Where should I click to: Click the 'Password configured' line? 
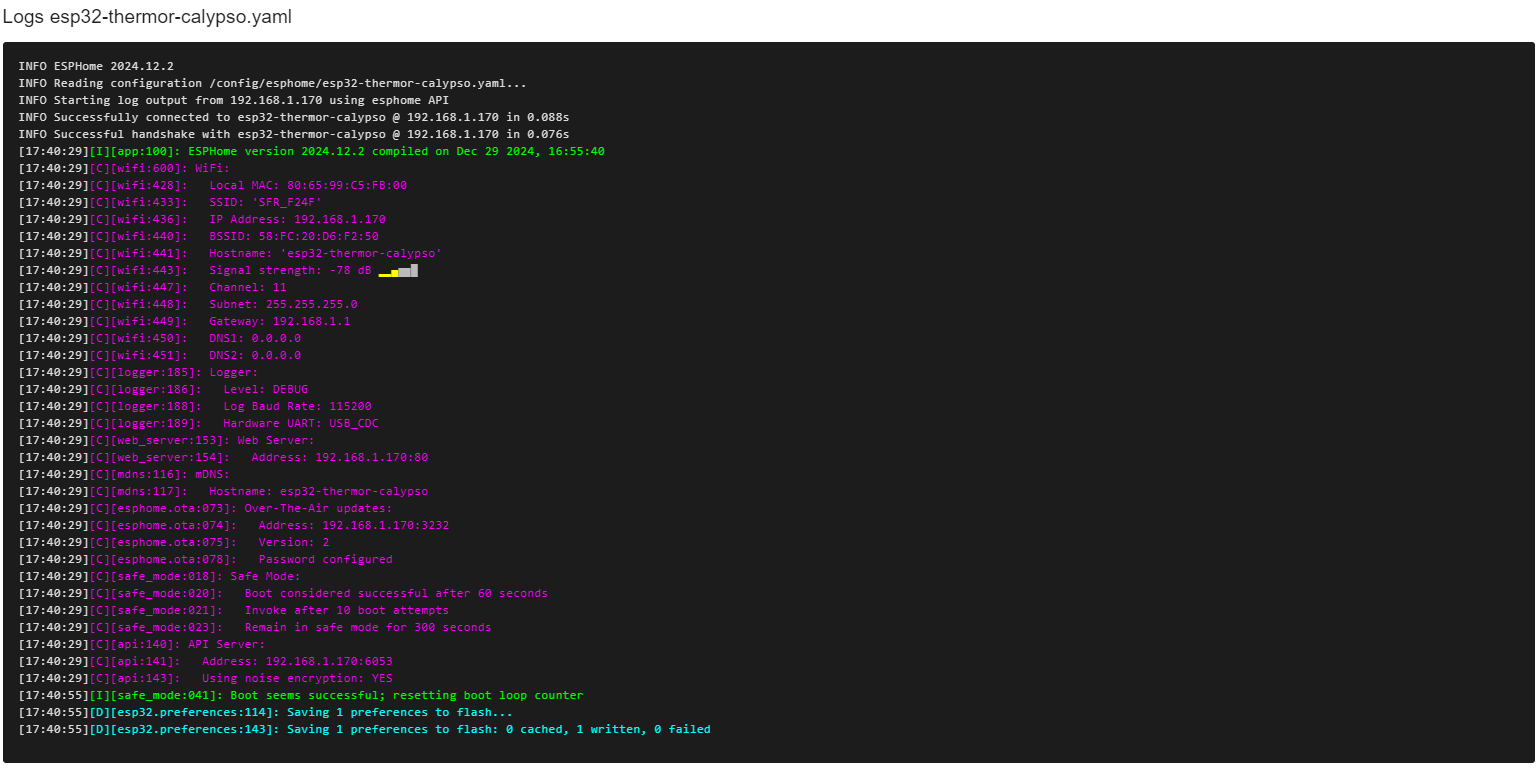tap(205, 559)
